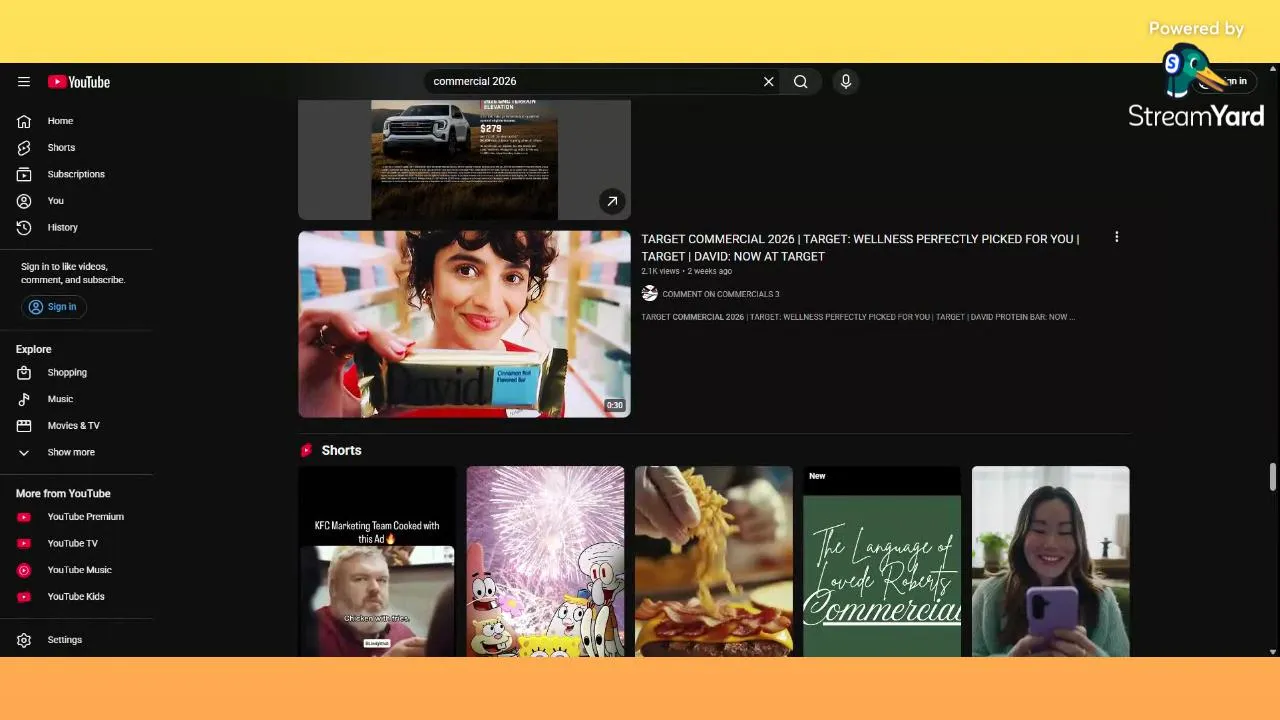Screen dimensions: 1280x720
Task: Select Movies & TV label
Action: click(x=73, y=426)
